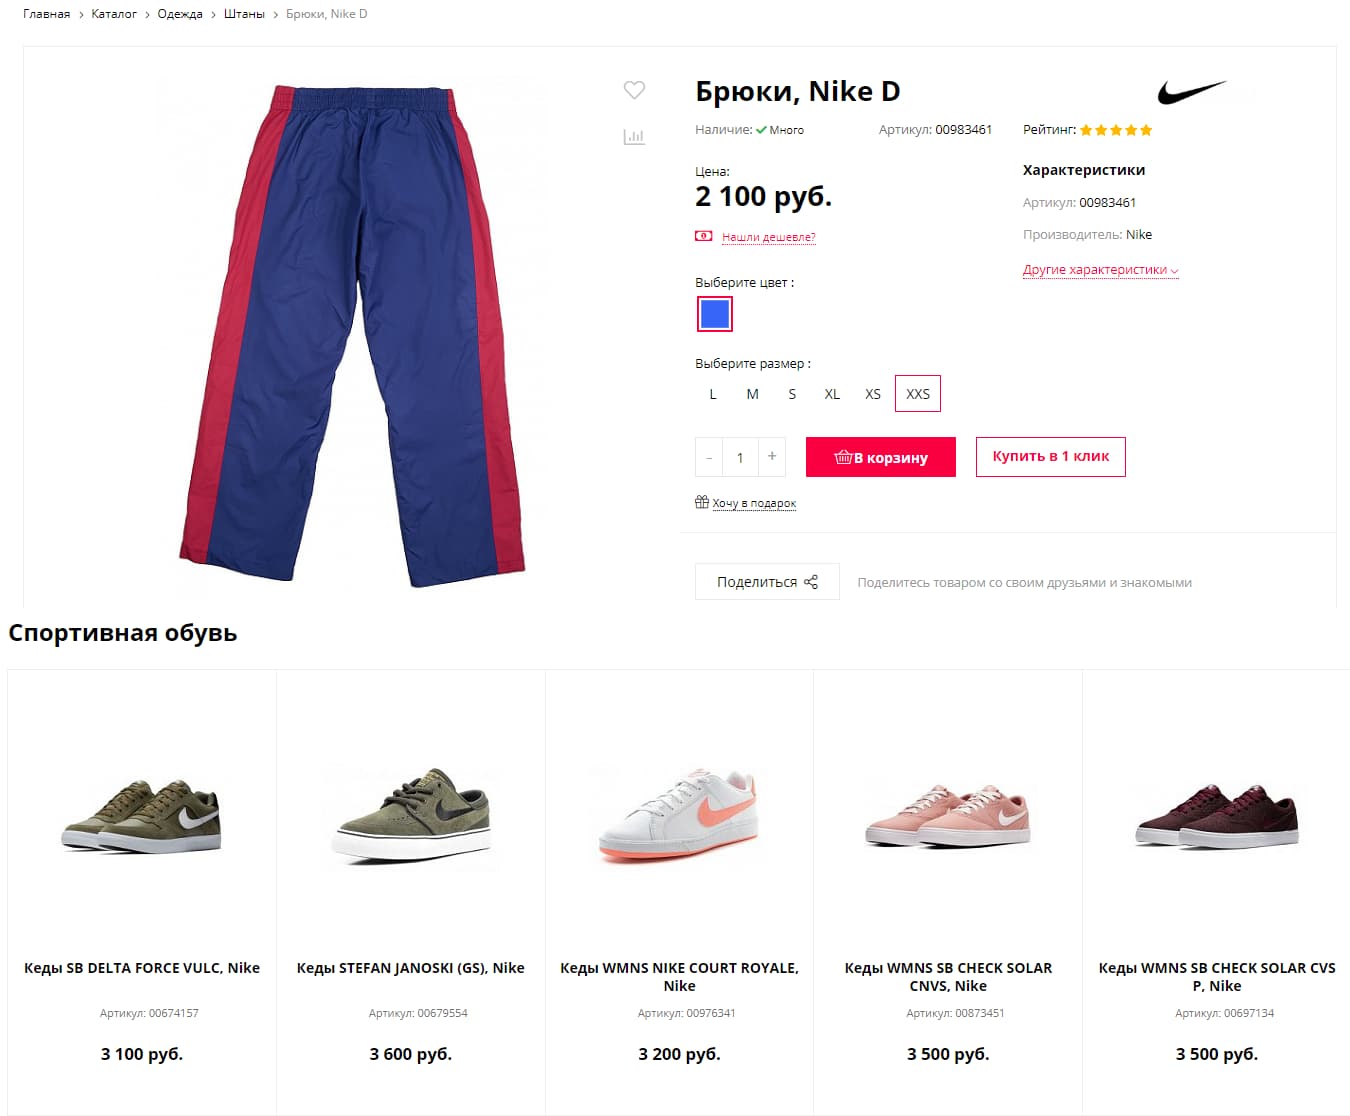Go to the 'Штаны' breadcrumb
The width and height of the screenshot is (1350, 1116).
tap(244, 14)
